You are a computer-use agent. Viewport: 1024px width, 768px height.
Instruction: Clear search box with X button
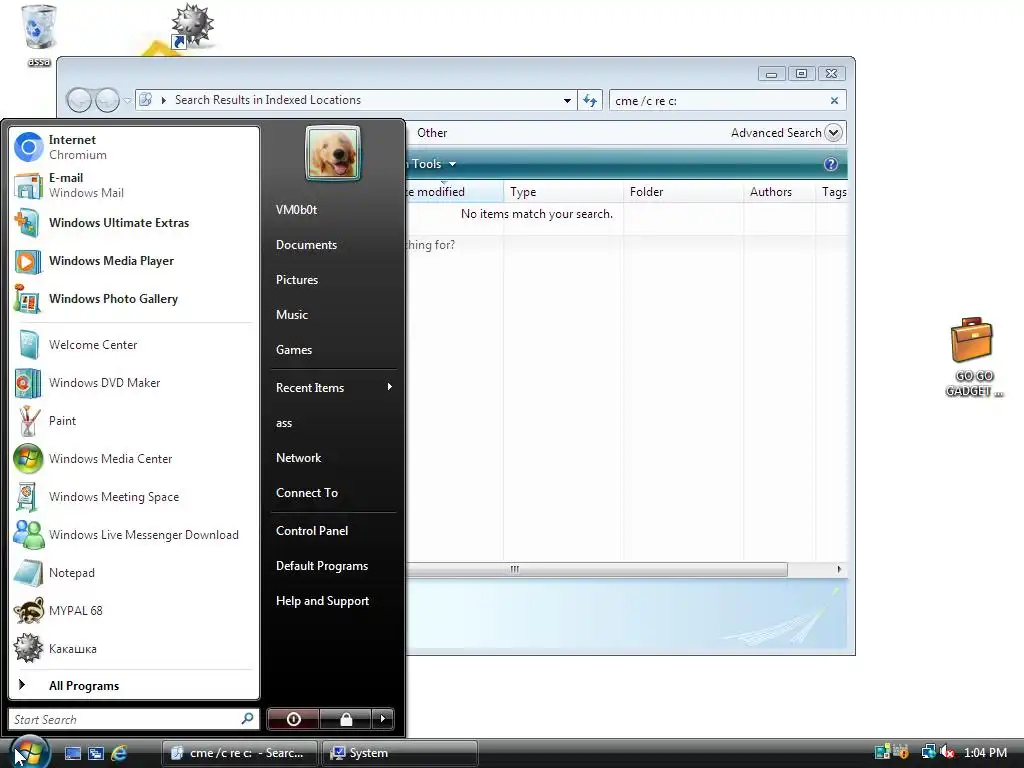click(x=834, y=101)
